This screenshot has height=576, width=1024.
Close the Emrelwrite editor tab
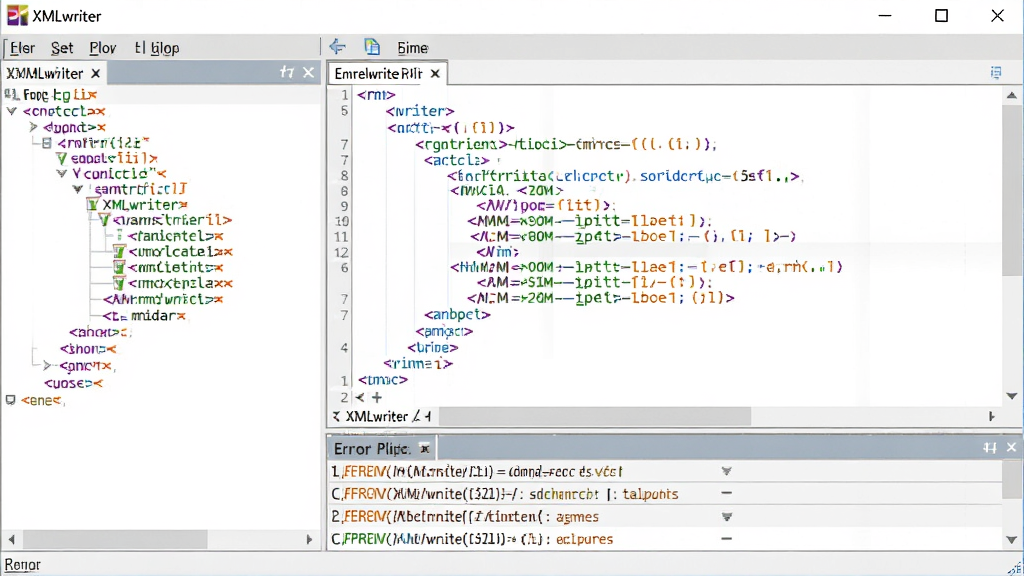(x=435, y=74)
